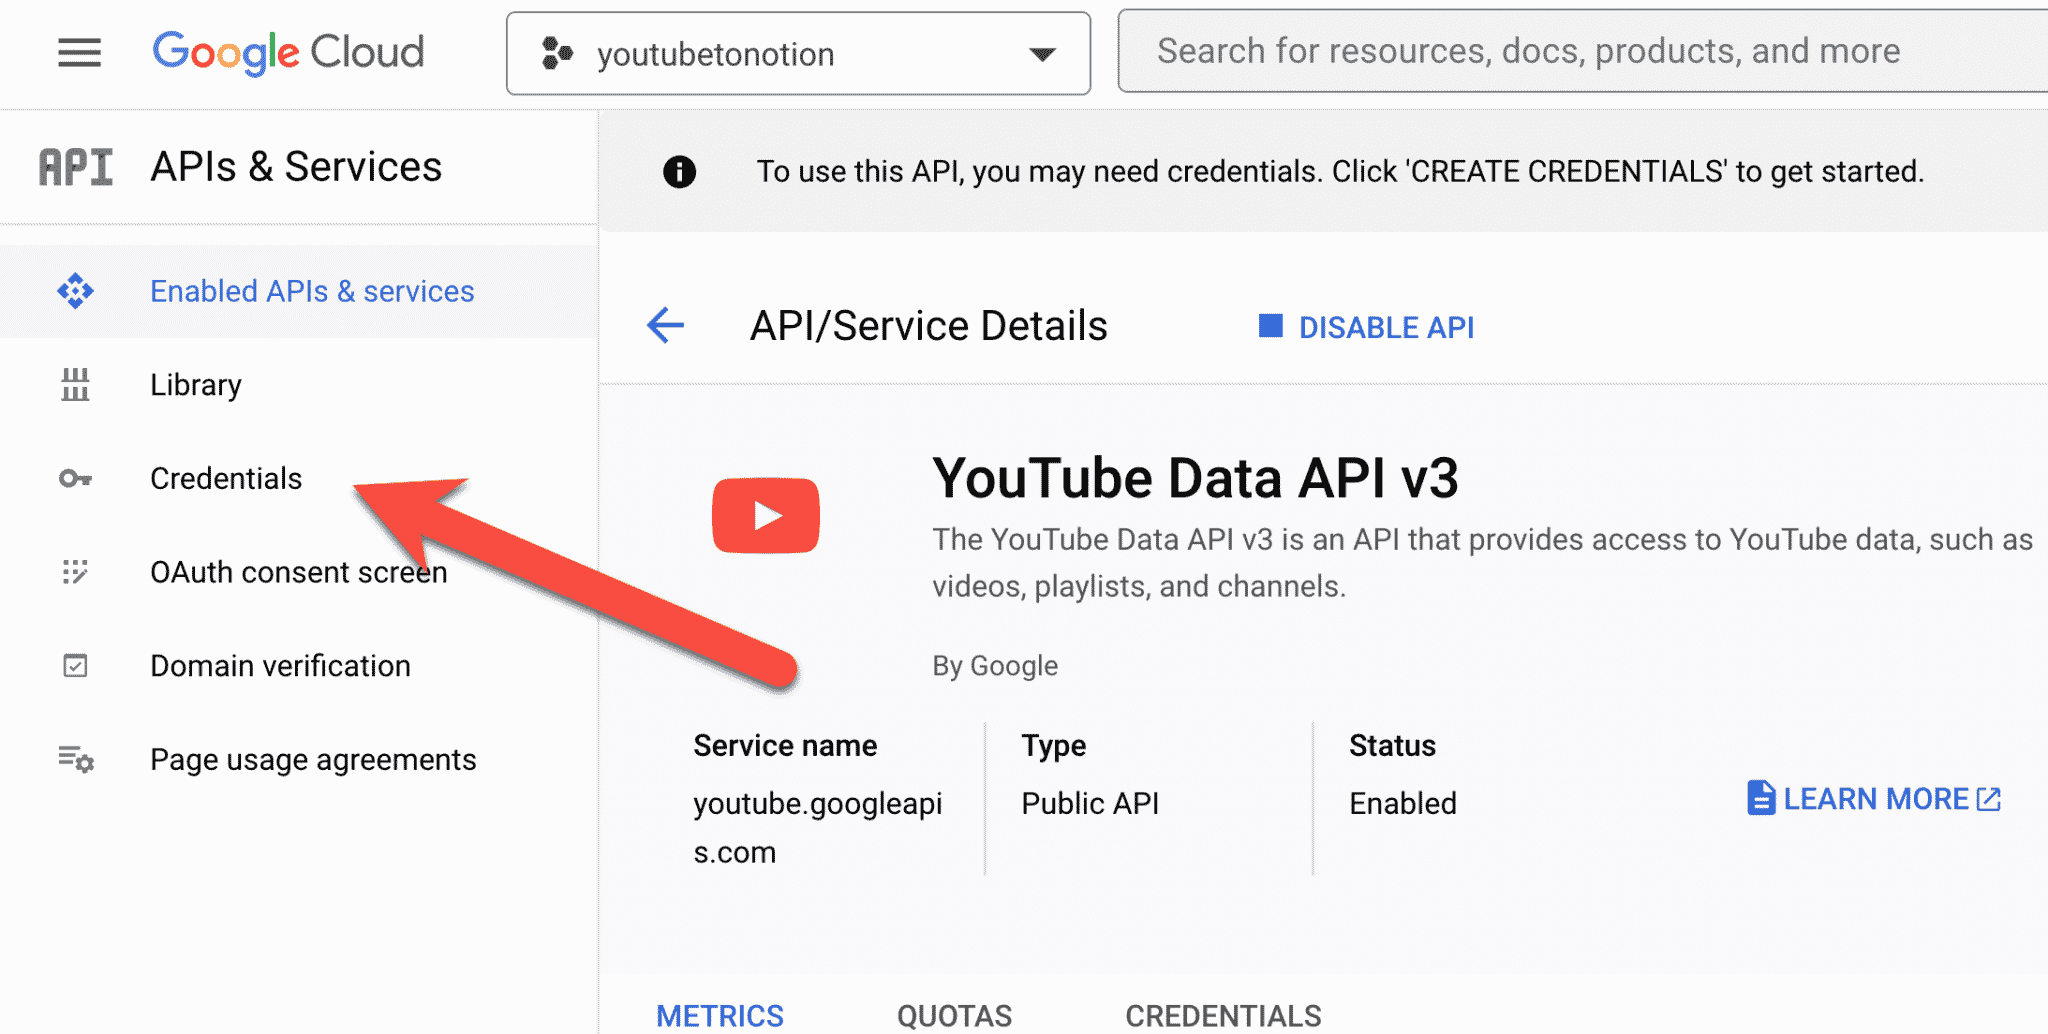Image resolution: width=2048 pixels, height=1034 pixels.
Task: Select the METRICS tab
Action: coord(719,1014)
